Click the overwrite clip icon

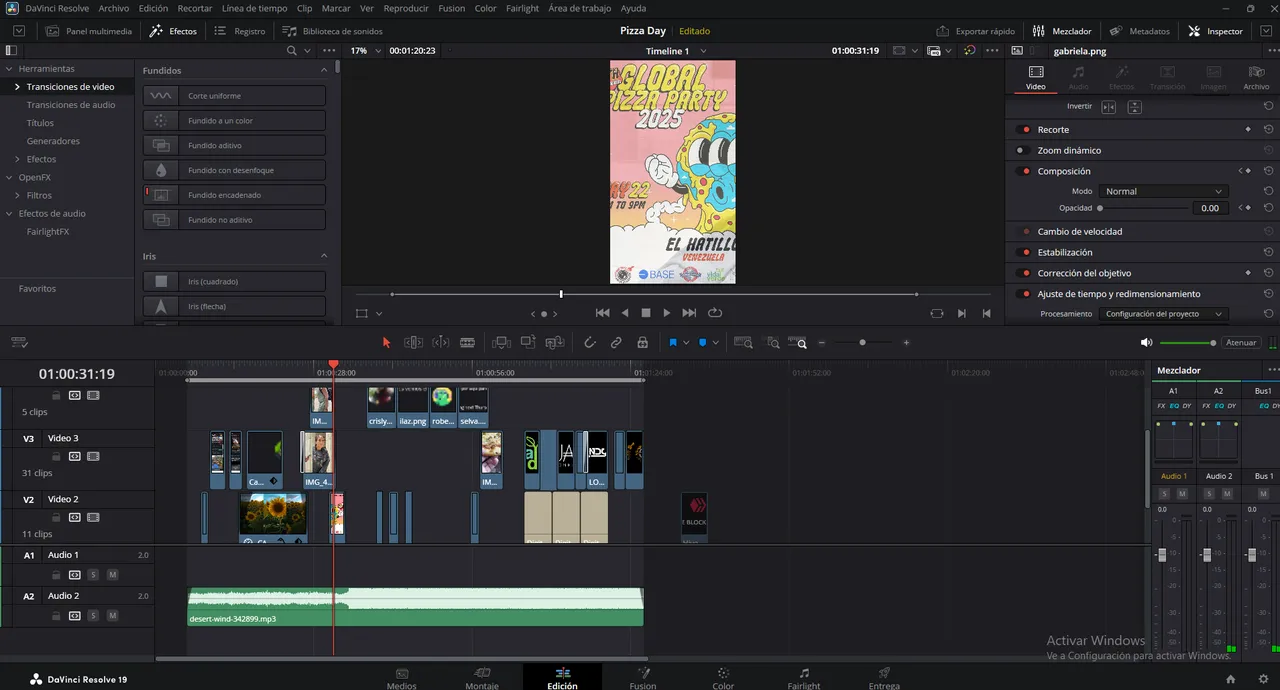click(x=528, y=342)
